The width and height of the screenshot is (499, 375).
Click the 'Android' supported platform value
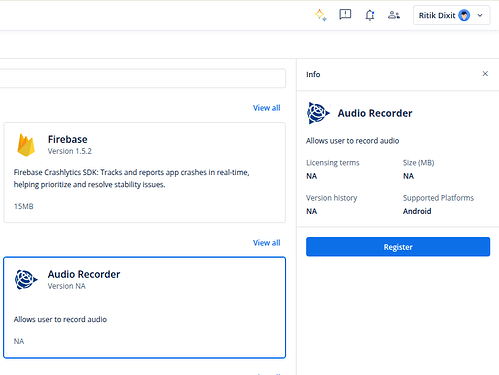(417, 211)
